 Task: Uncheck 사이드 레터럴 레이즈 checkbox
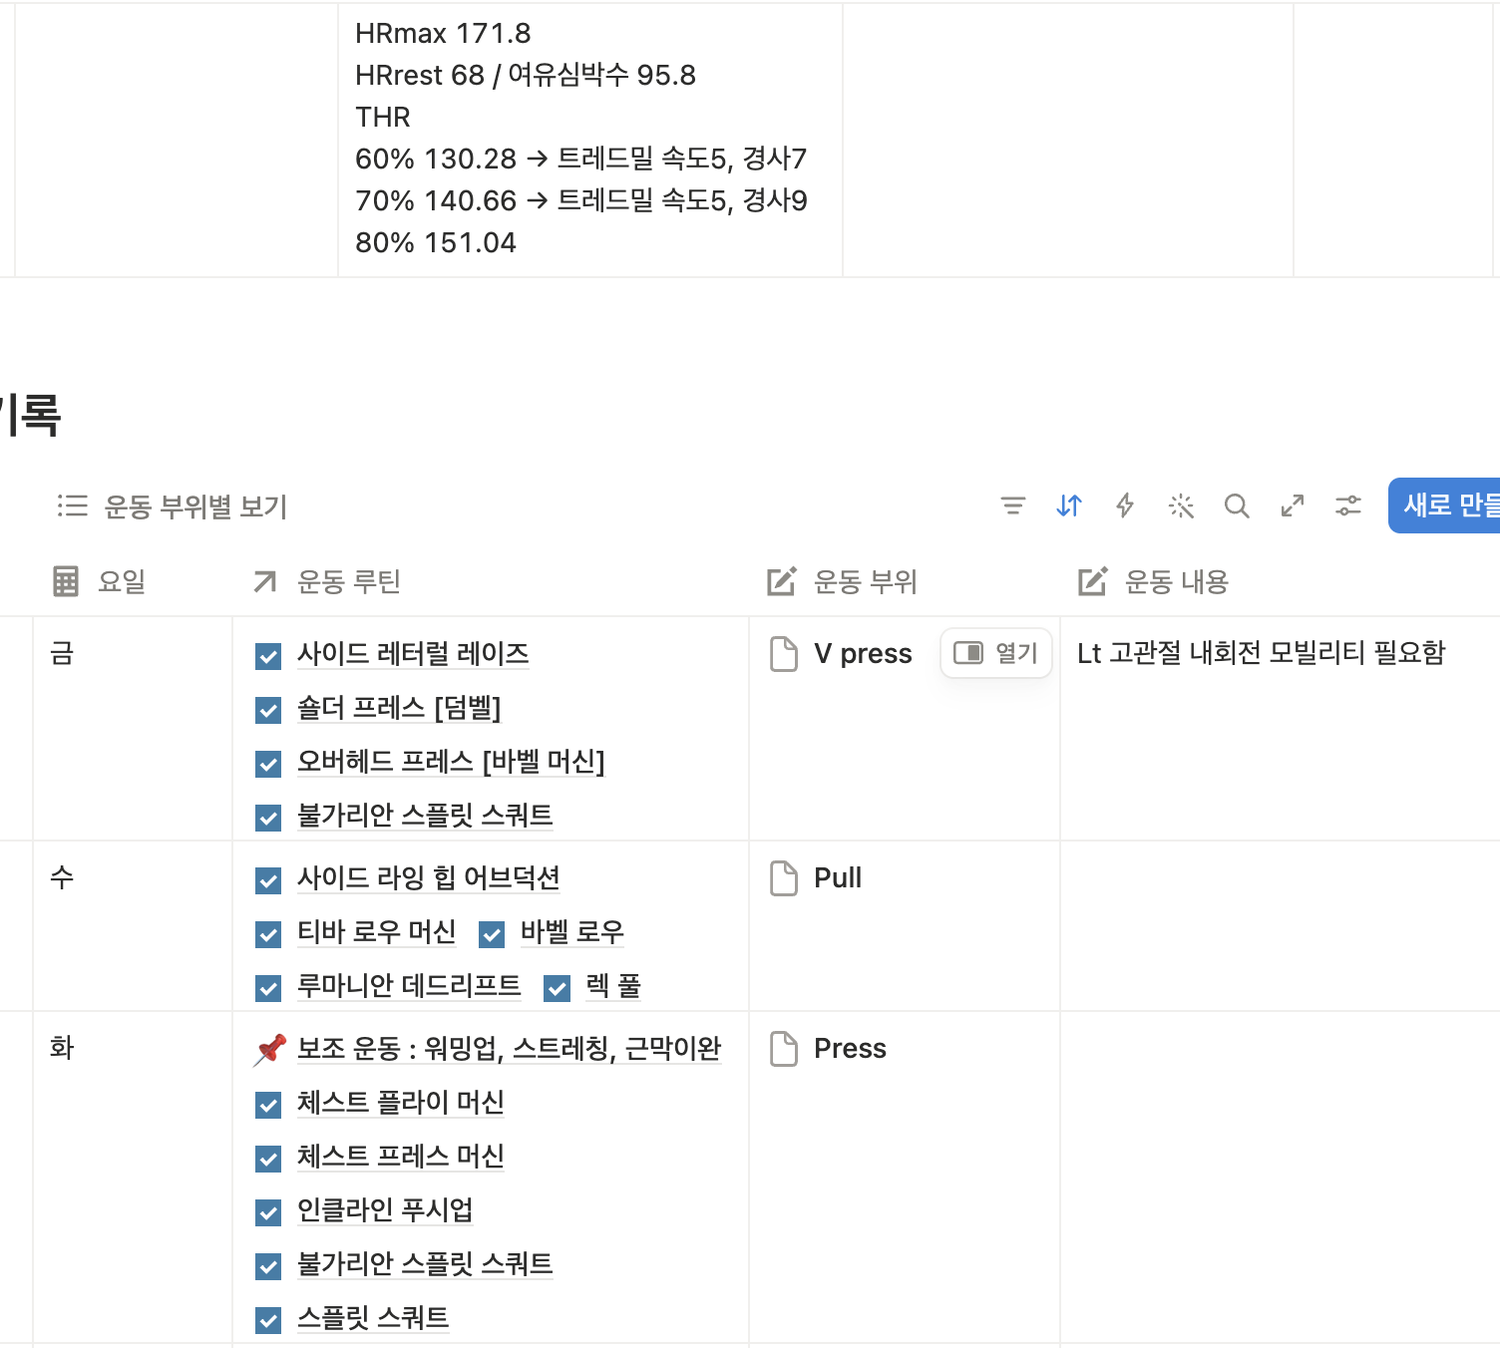pos(268,656)
